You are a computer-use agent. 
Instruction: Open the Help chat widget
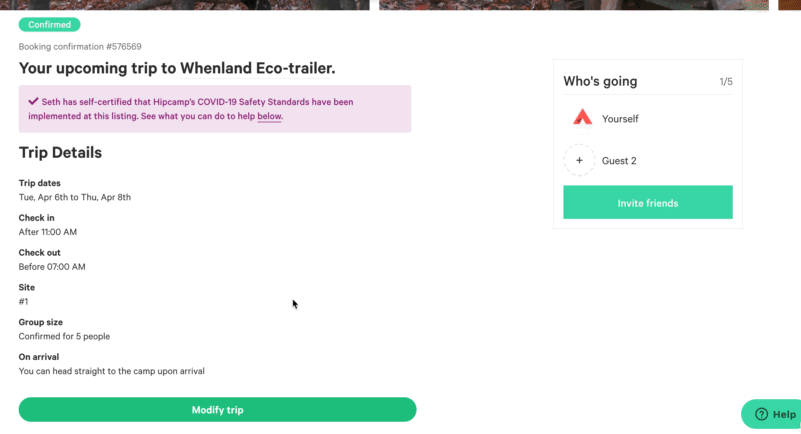tap(773, 414)
